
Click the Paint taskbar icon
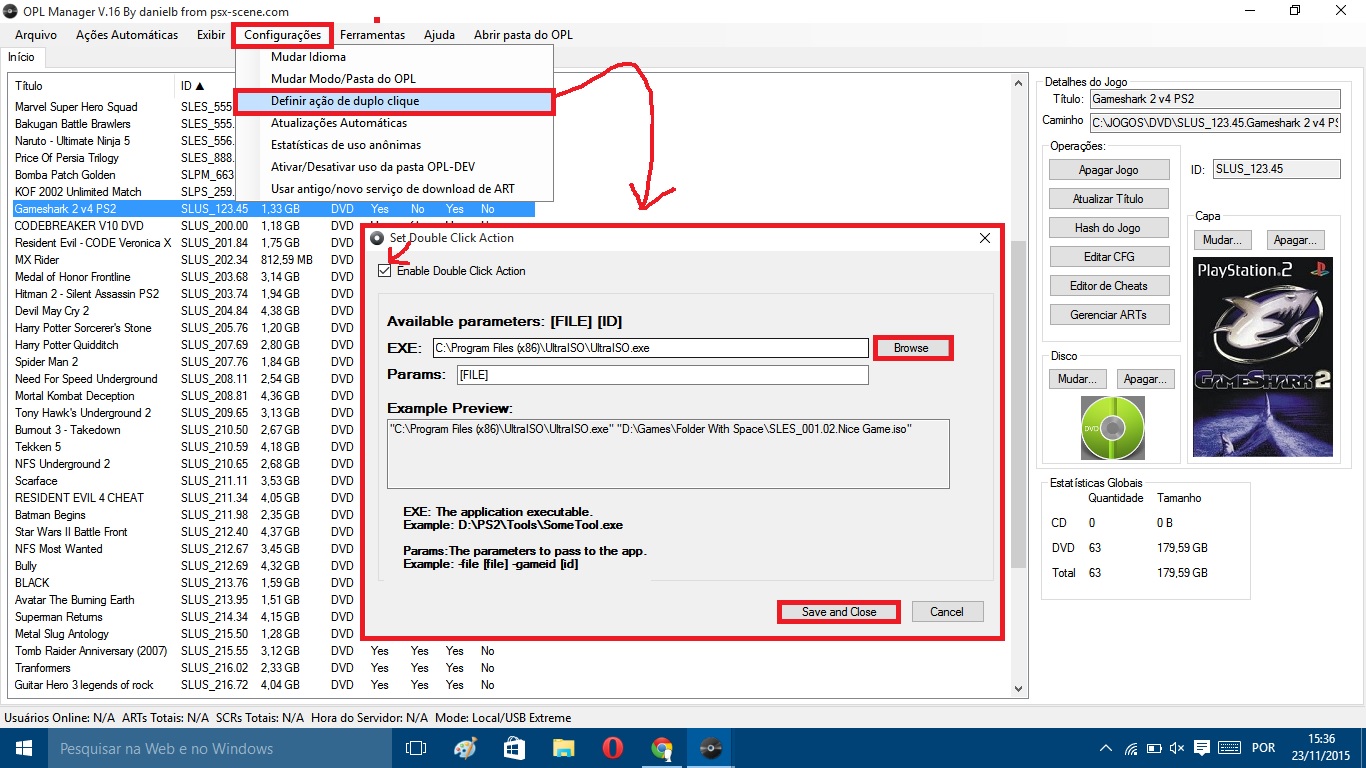tap(466, 748)
